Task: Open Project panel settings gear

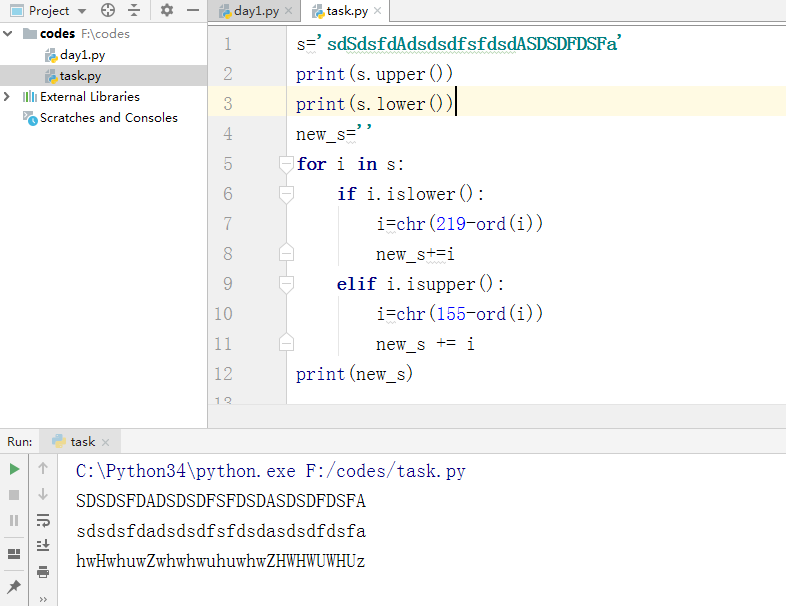Action: pos(166,11)
